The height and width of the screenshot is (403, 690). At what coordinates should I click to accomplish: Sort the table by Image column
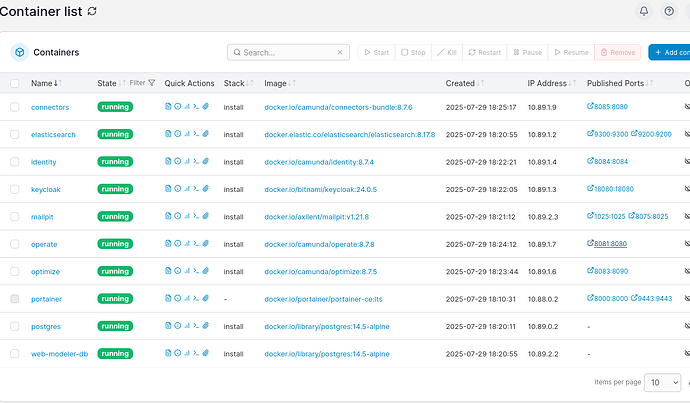click(280, 83)
